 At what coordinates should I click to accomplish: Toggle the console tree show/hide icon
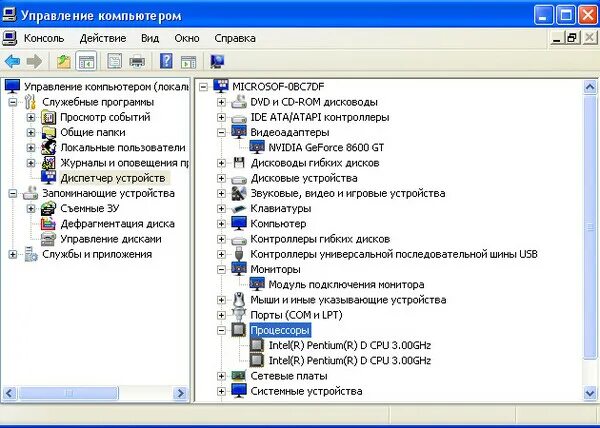coord(86,61)
